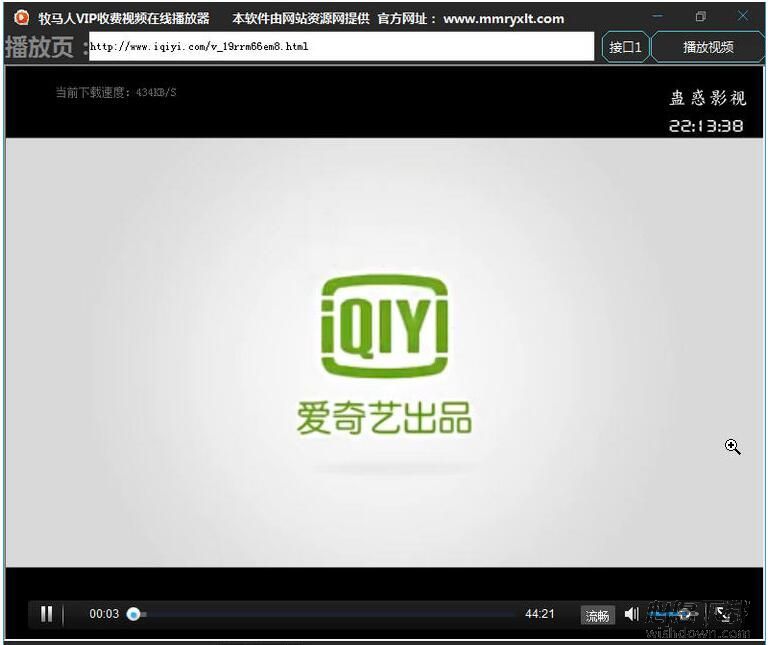Click the total duration 44:21 label
Screen dimensions: 768x645
point(539,614)
